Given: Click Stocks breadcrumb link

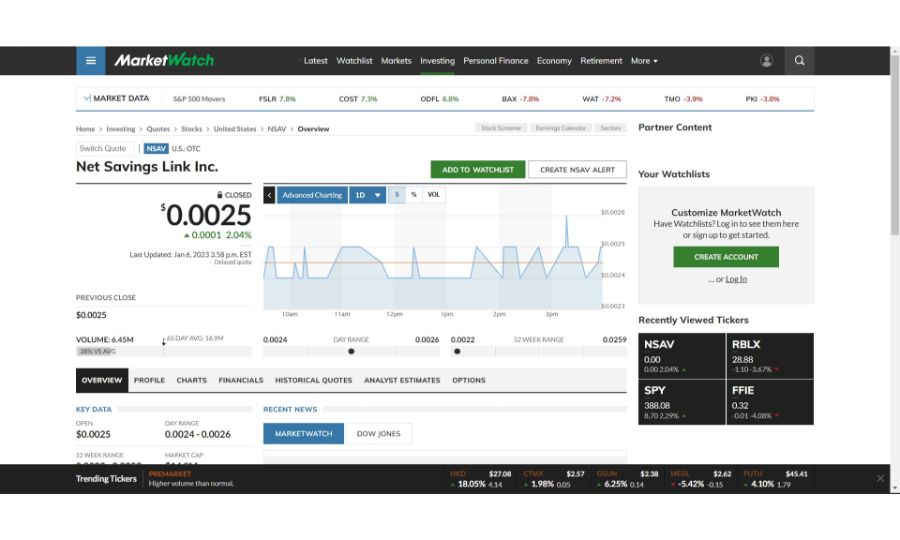Looking at the screenshot, I should click(x=192, y=129).
